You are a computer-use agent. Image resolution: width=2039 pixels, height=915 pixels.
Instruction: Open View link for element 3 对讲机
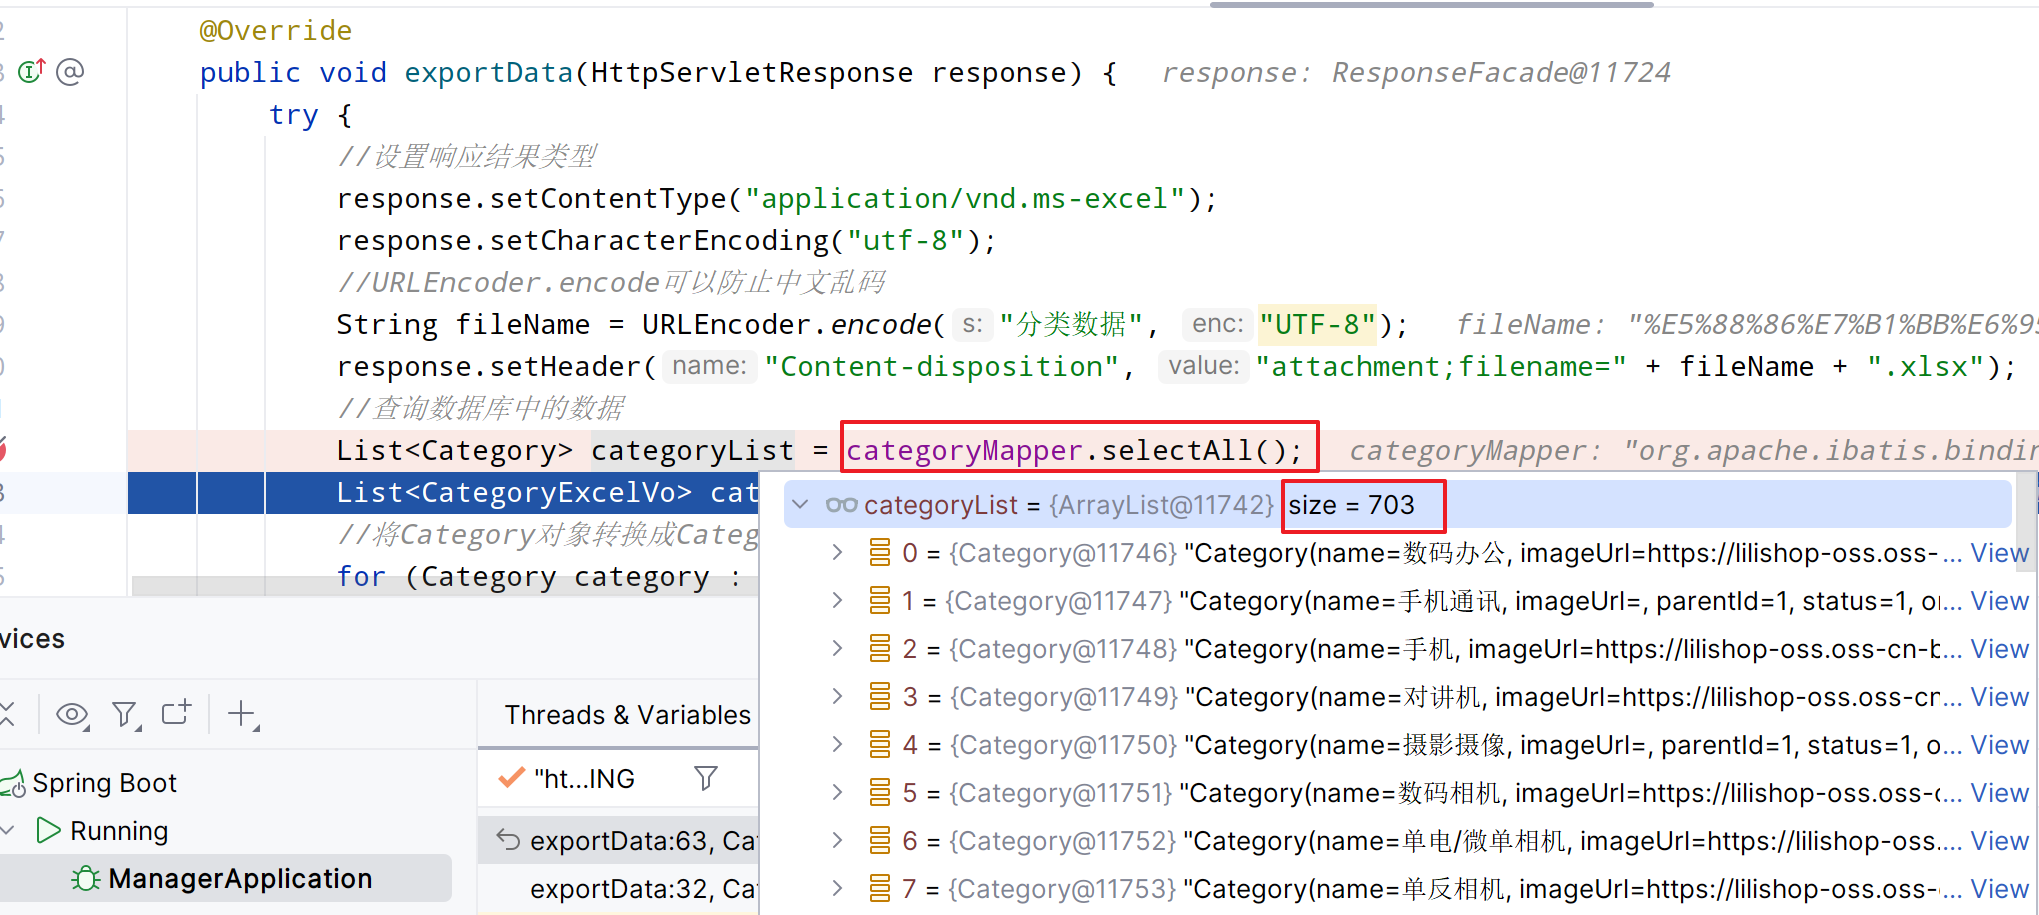coord(1999,697)
